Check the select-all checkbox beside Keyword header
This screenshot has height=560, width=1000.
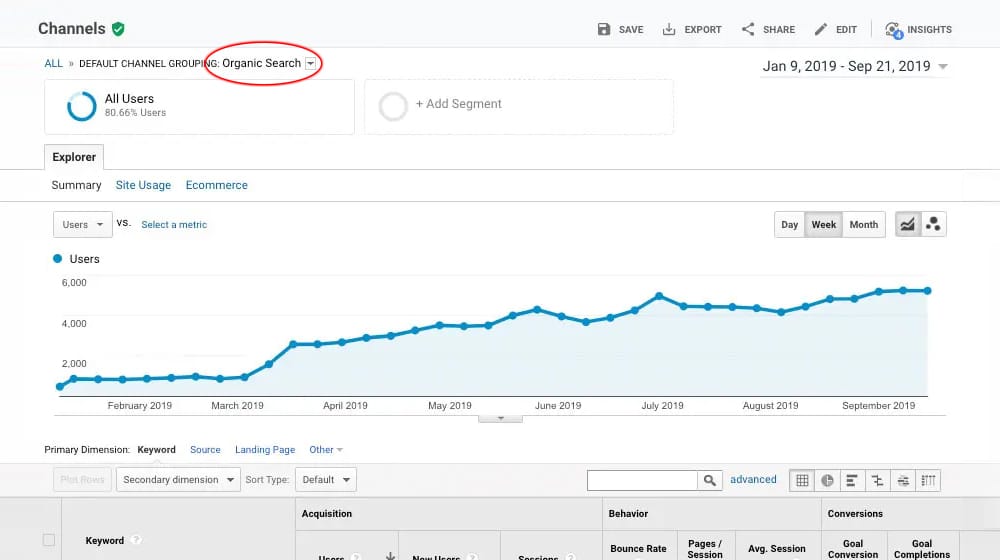pos(49,540)
